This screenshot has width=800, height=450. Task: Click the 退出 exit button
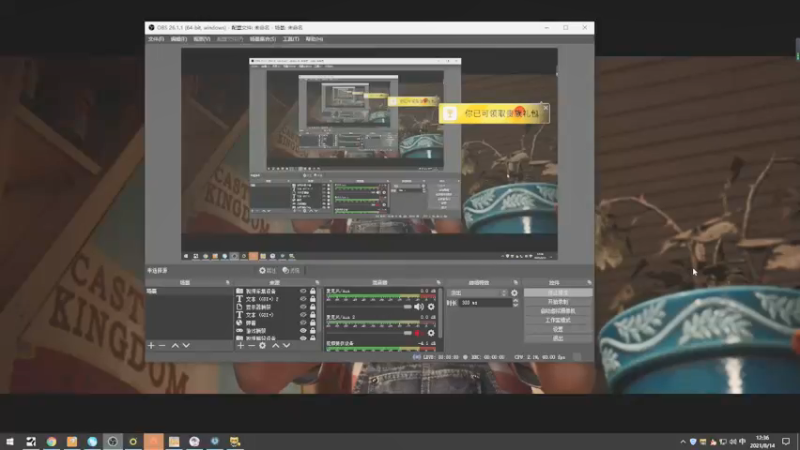pyautogui.click(x=558, y=338)
